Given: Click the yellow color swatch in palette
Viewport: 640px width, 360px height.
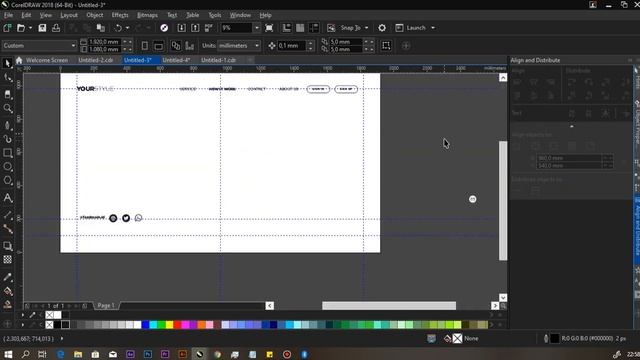Looking at the screenshot, I should coord(169,325).
